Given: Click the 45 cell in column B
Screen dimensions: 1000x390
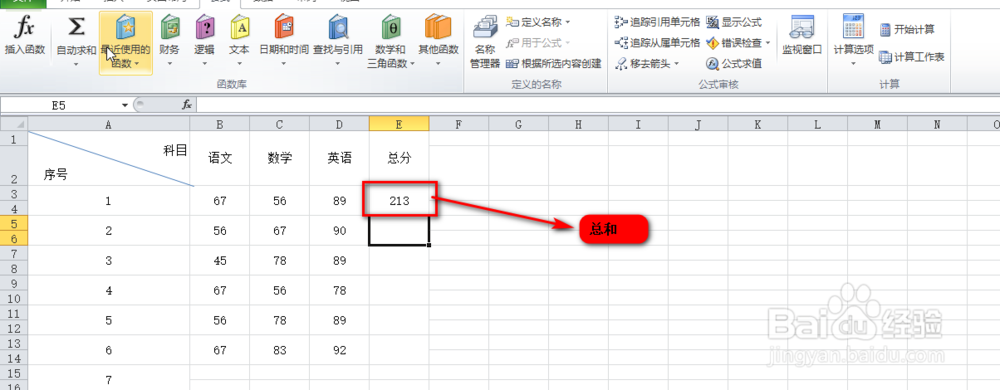Looking at the screenshot, I should tap(219, 261).
